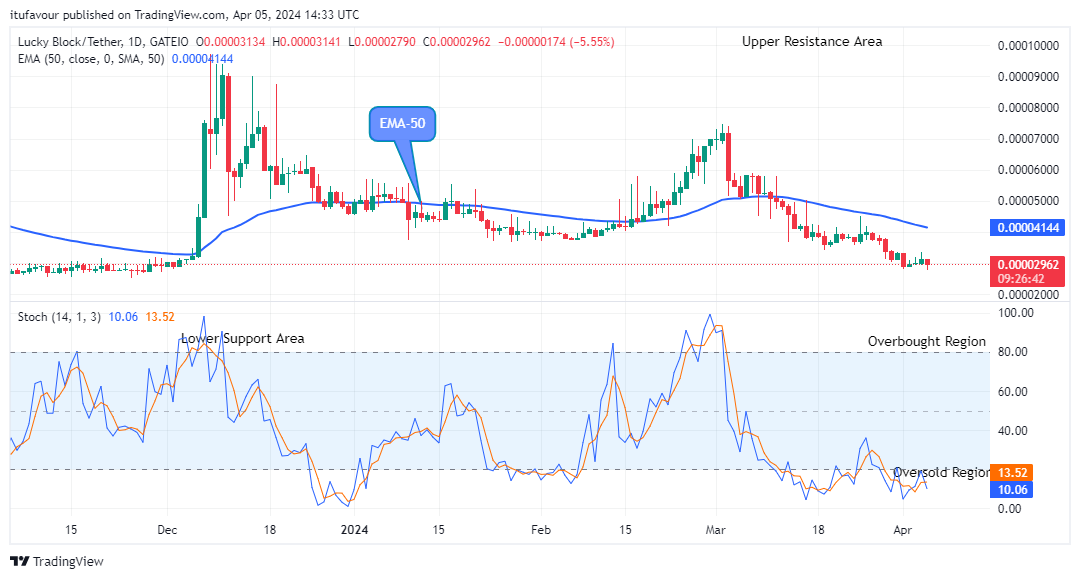Click the EMA (50, close, 0, SMA, 50) legend
The image size is (1080, 579).
91,59
